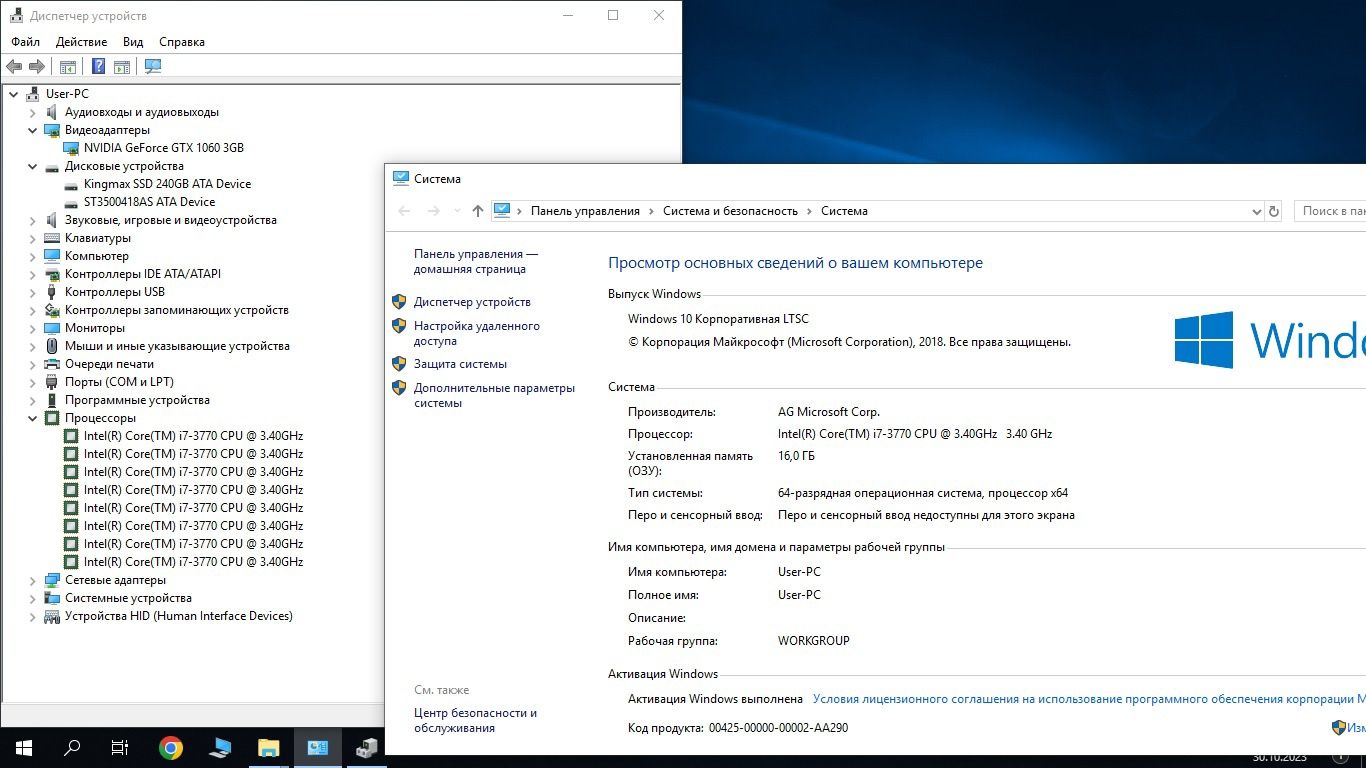Viewport: 1366px width, 768px height.
Task: Click Система и безопасность breadcrumb segment
Action: click(730, 211)
